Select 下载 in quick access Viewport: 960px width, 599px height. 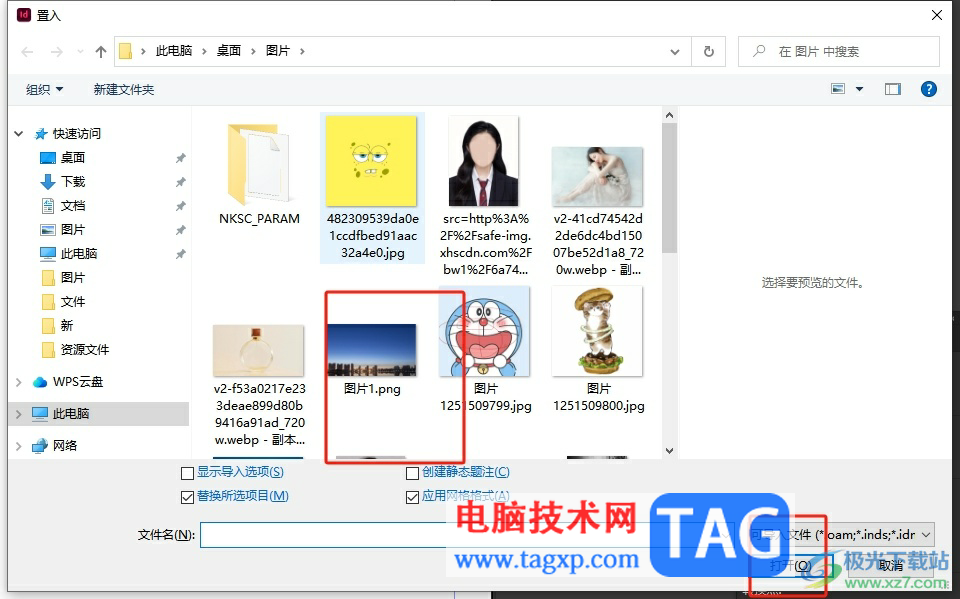click(x=72, y=181)
